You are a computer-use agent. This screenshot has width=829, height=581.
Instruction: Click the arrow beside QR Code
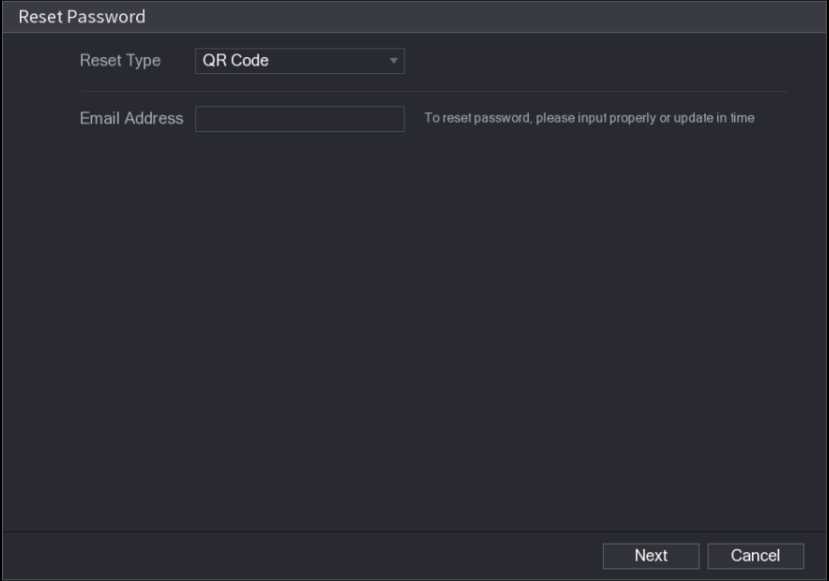coord(394,61)
